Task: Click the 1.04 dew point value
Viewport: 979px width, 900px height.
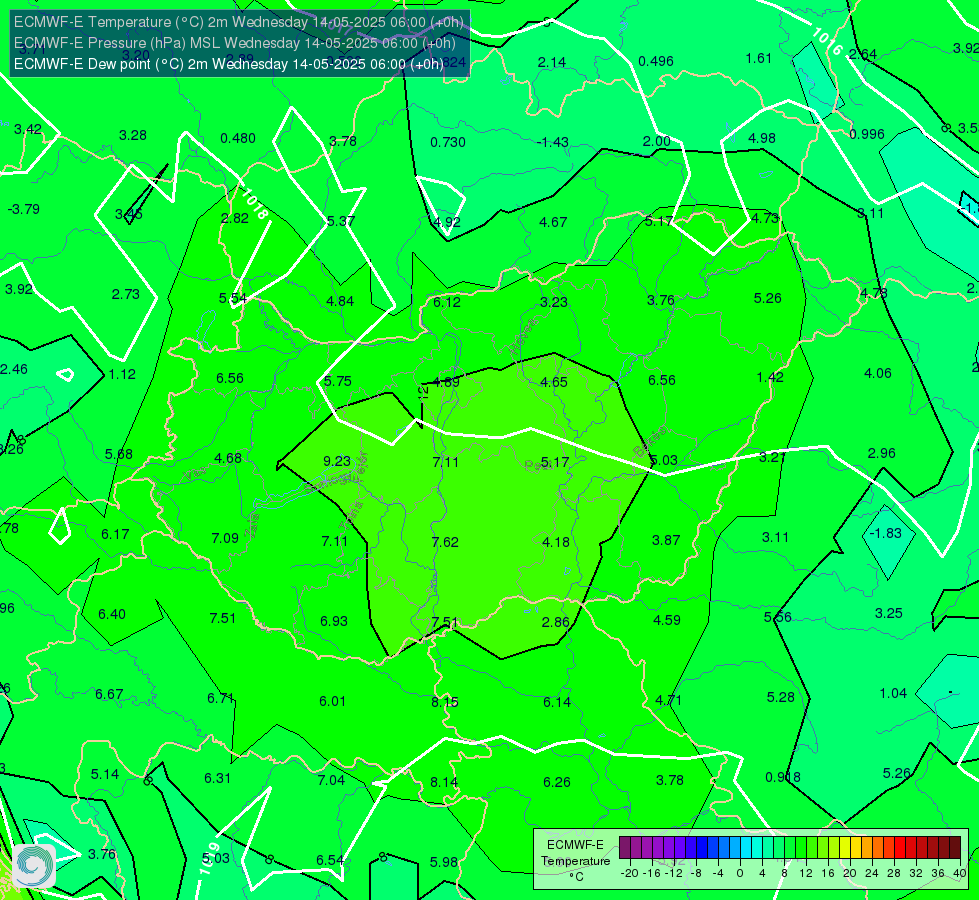Action: (x=893, y=693)
